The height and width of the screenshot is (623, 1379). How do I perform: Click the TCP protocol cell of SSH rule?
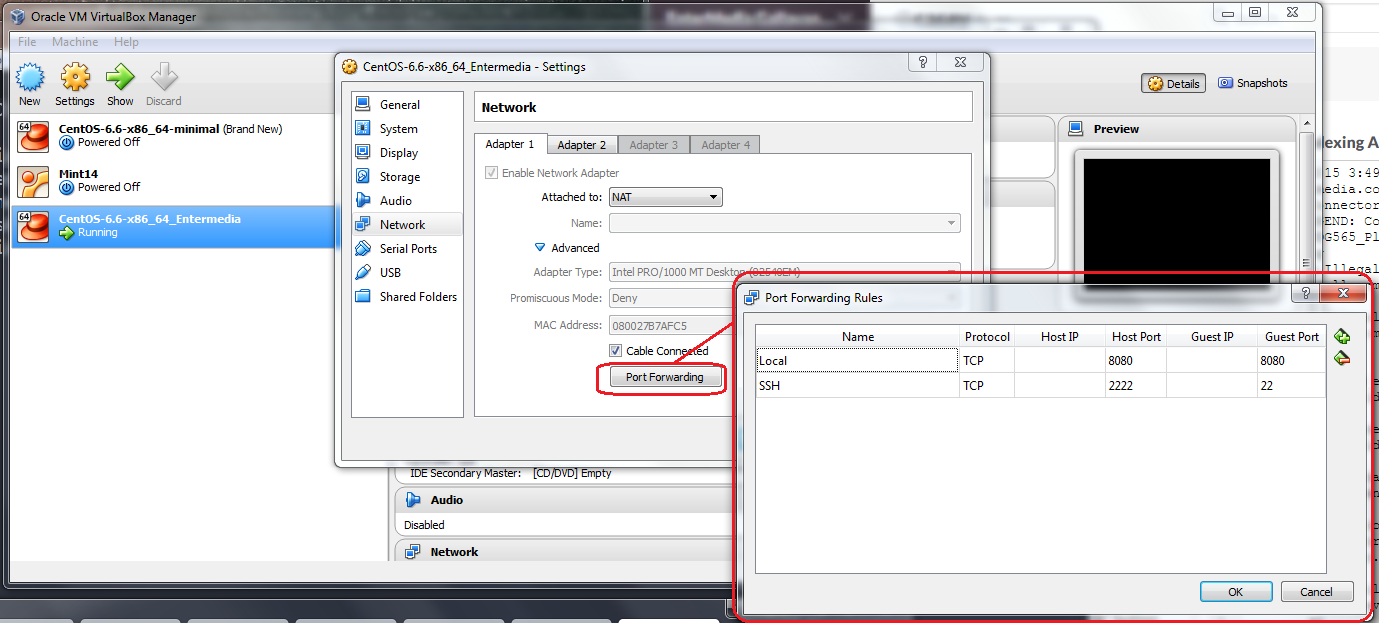[987, 386]
